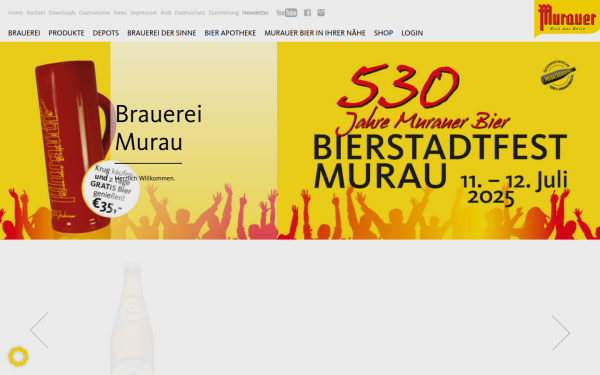
Task: Click the faded beer bottle image
Action: tap(132, 318)
